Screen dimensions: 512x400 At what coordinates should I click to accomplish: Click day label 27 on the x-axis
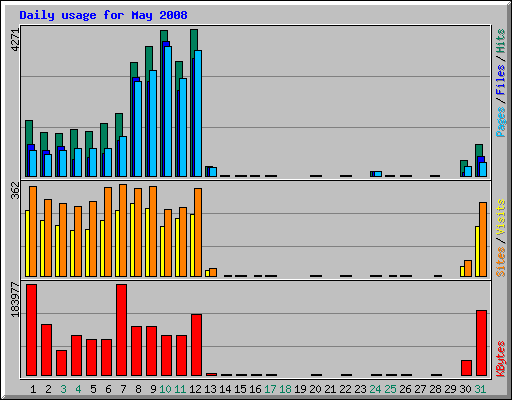coord(420,389)
